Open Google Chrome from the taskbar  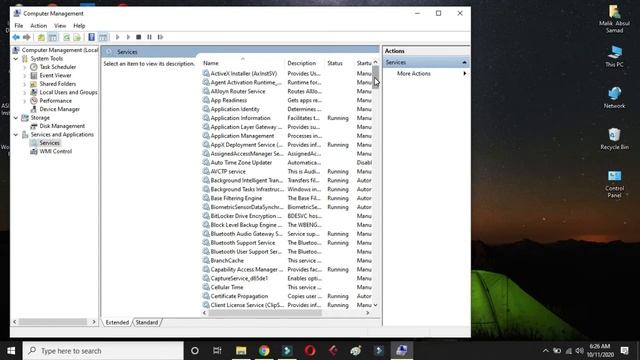264,351
